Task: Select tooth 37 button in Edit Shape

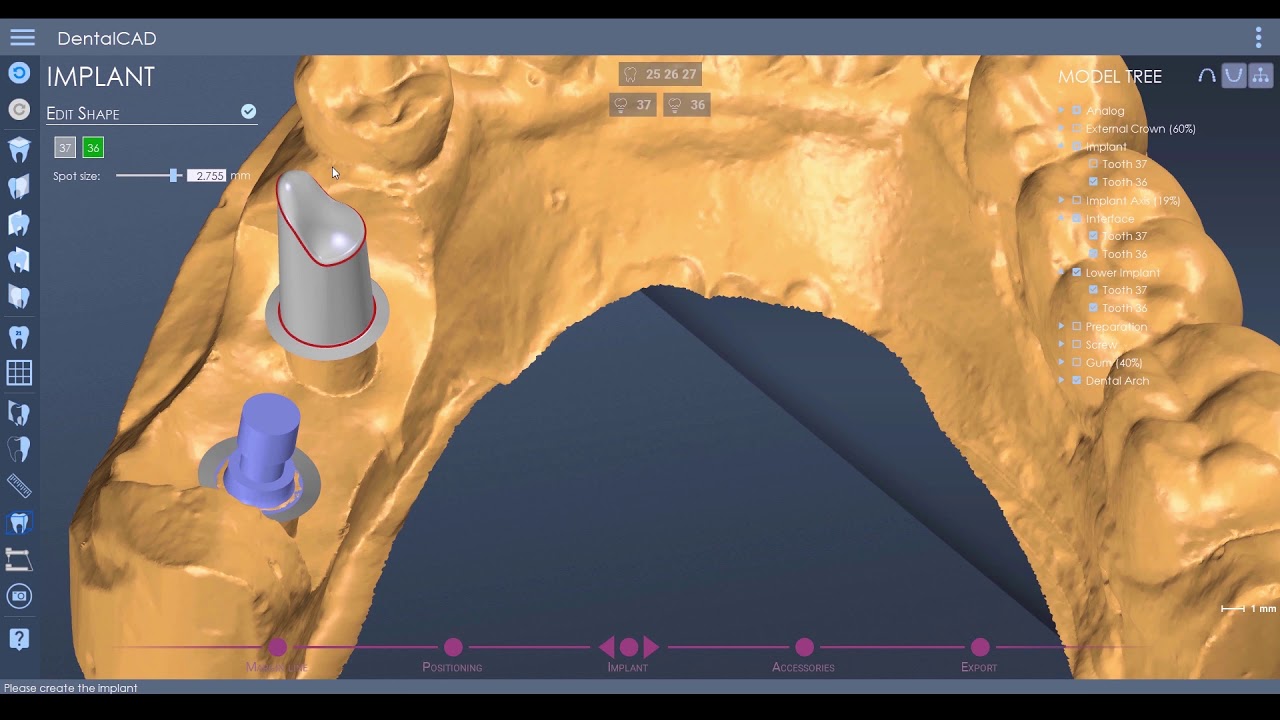Action: click(x=65, y=148)
